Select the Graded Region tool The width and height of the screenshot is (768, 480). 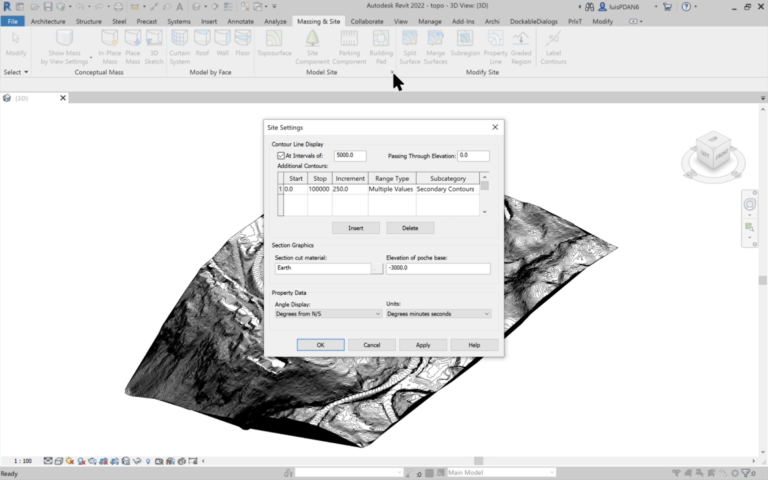pyautogui.click(x=521, y=47)
